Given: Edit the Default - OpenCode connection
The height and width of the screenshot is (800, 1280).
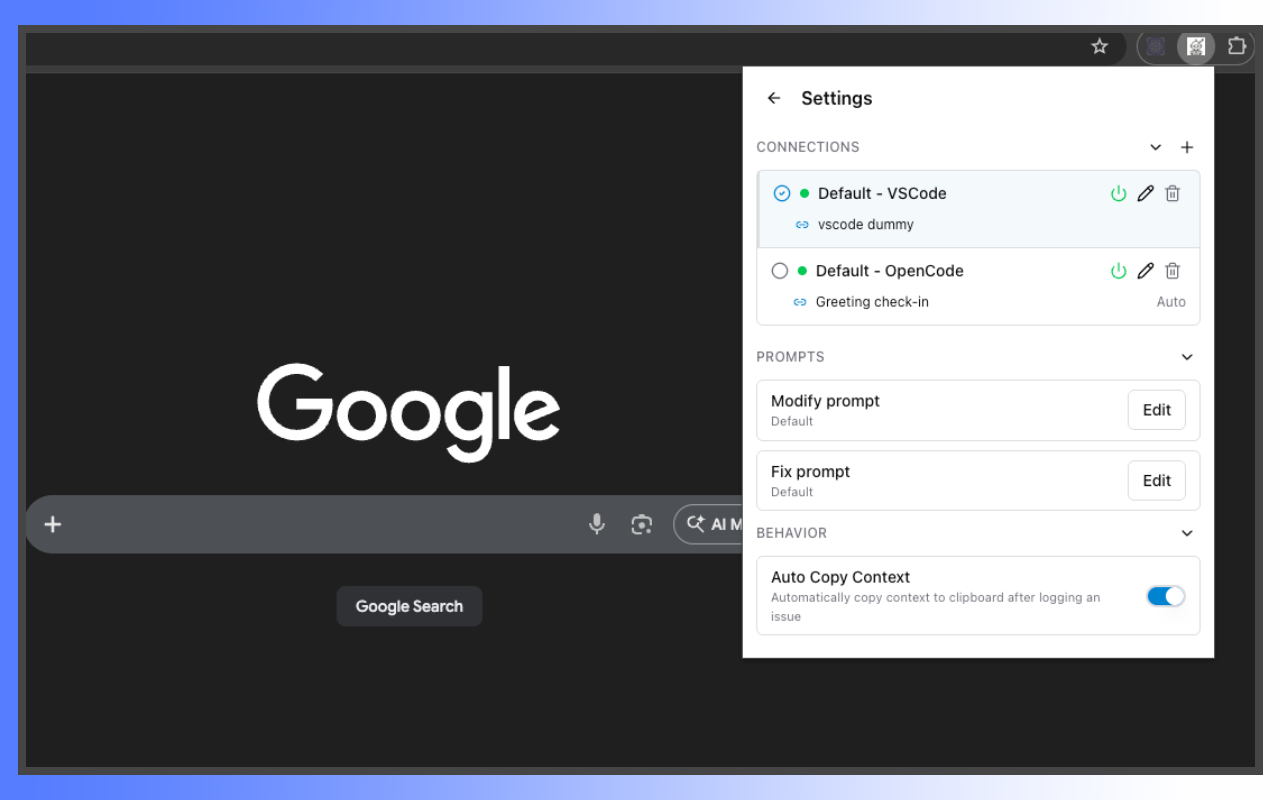Looking at the screenshot, I should pyautogui.click(x=1146, y=270).
